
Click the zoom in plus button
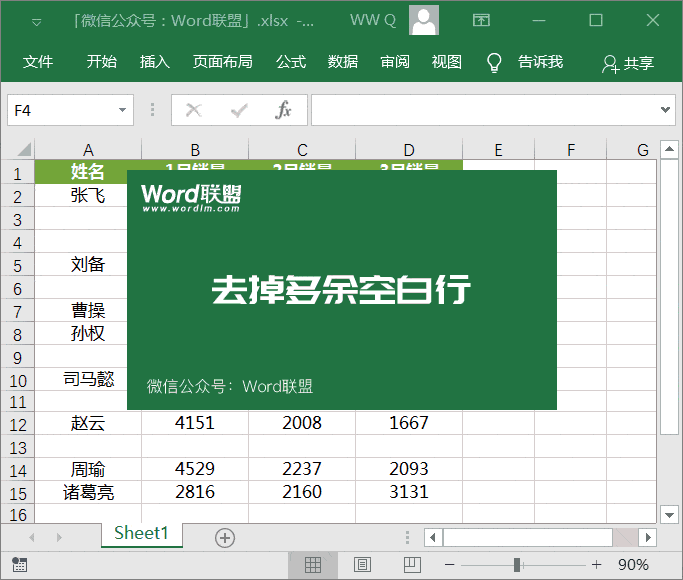pos(597,565)
